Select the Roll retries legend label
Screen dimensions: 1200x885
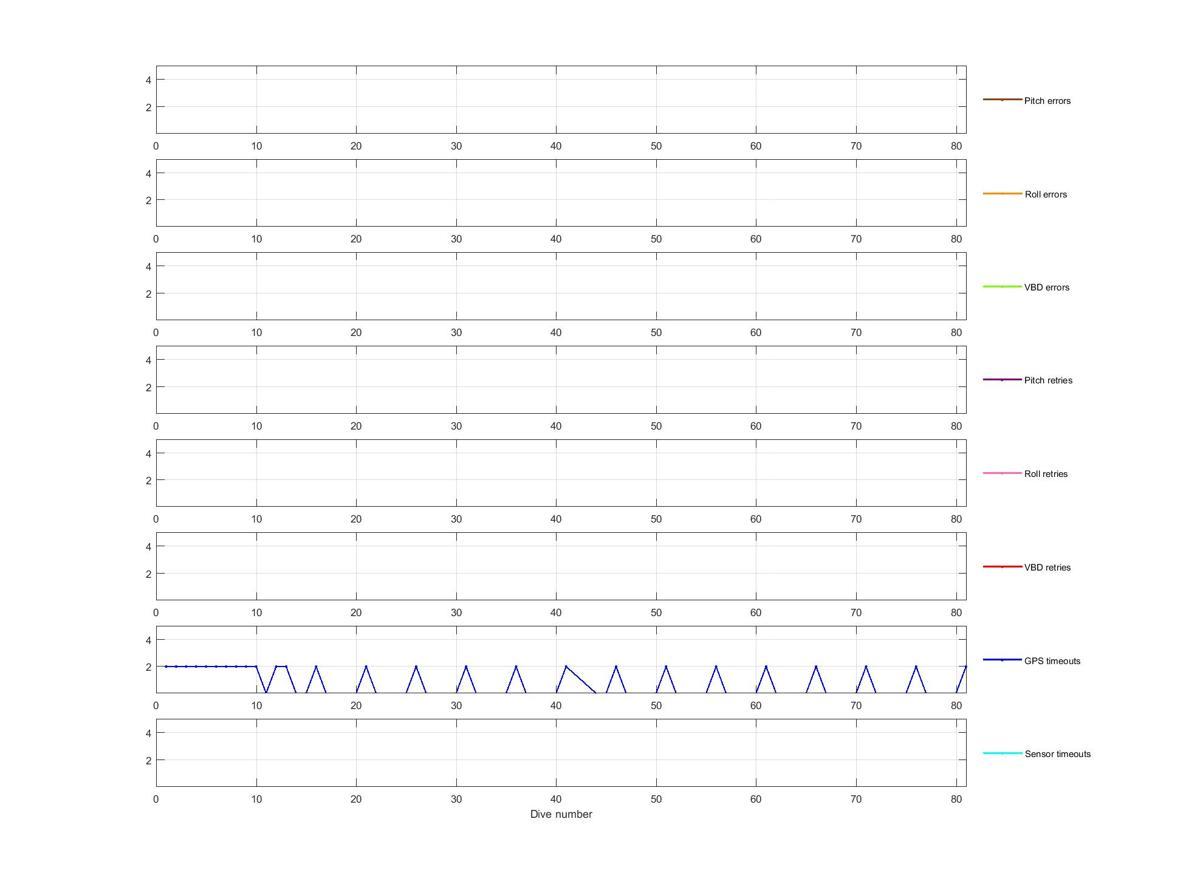coord(1046,474)
